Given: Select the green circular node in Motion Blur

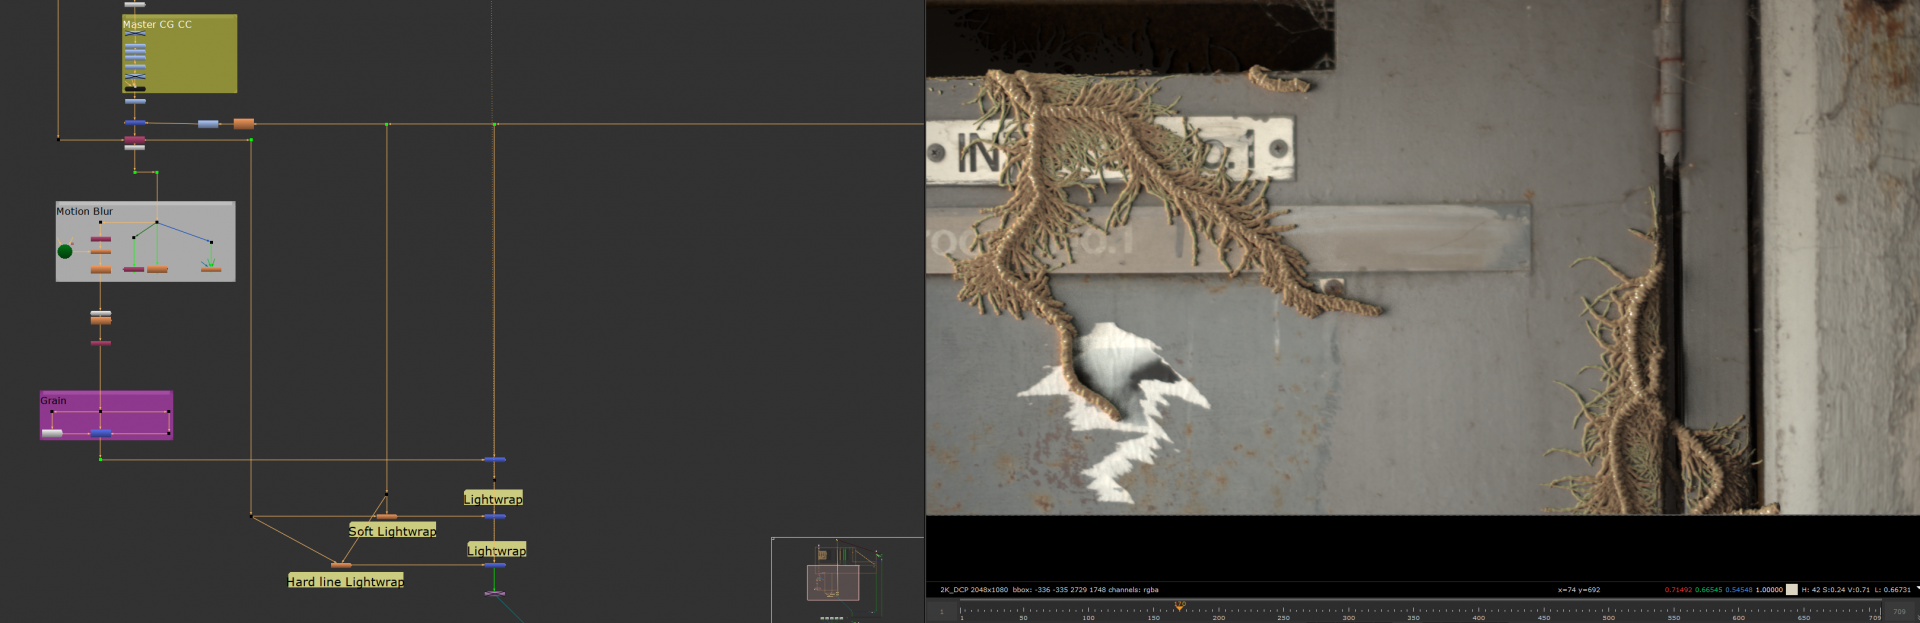Looking at the screenshot, I should (65, 251).
